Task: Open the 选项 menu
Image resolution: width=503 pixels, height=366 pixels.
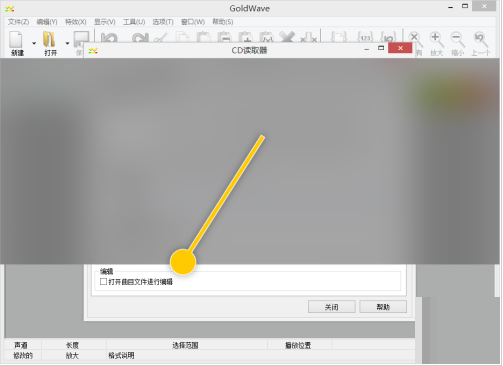Action: click(x=163, y=22)
